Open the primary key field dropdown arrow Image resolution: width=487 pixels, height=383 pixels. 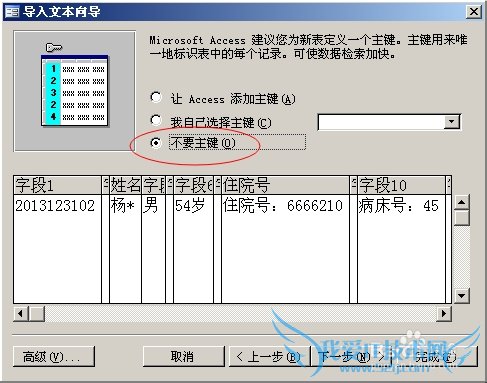click(x=452, y=122)
